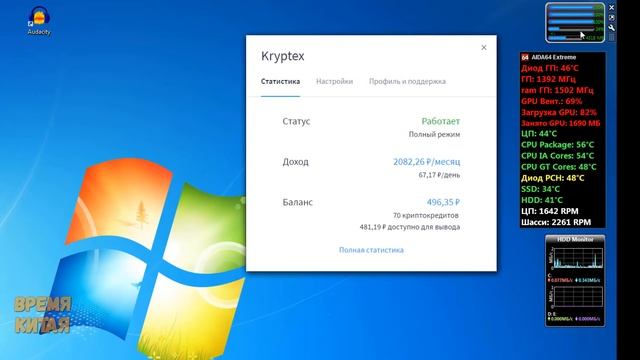The image size is (640, 360).
Task: Click the Баланс label
Action: point(298,202)
